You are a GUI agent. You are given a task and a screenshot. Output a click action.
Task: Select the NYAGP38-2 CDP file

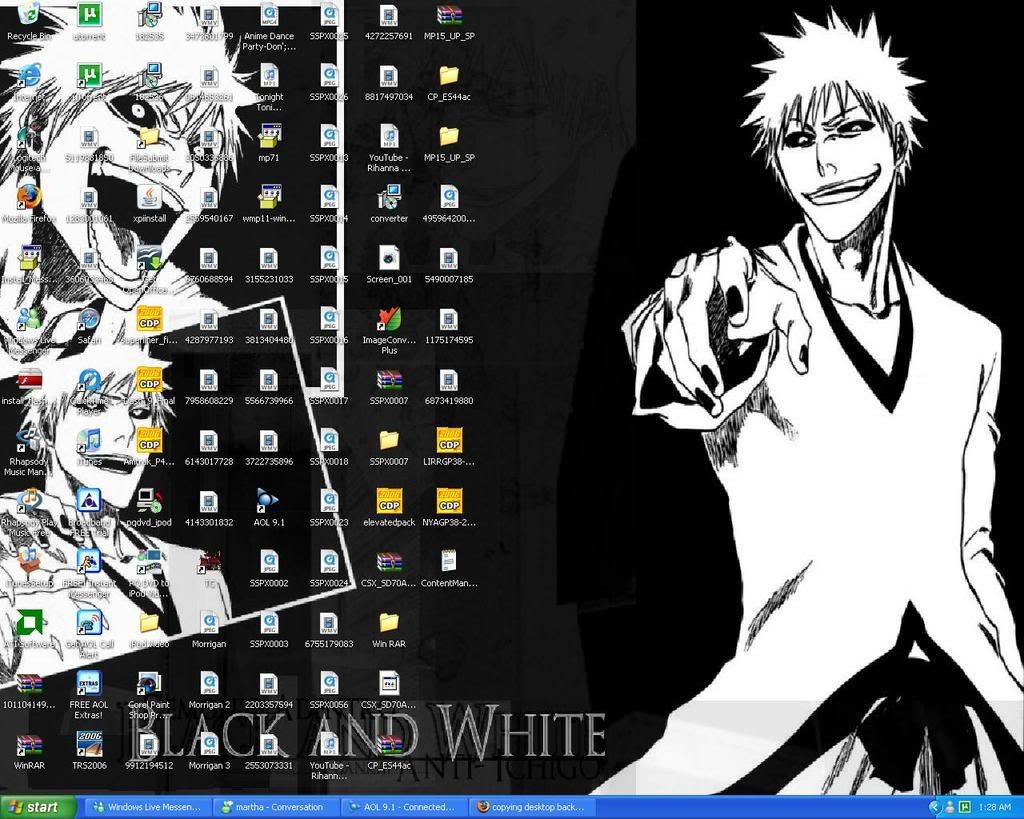tap(449, 507)
